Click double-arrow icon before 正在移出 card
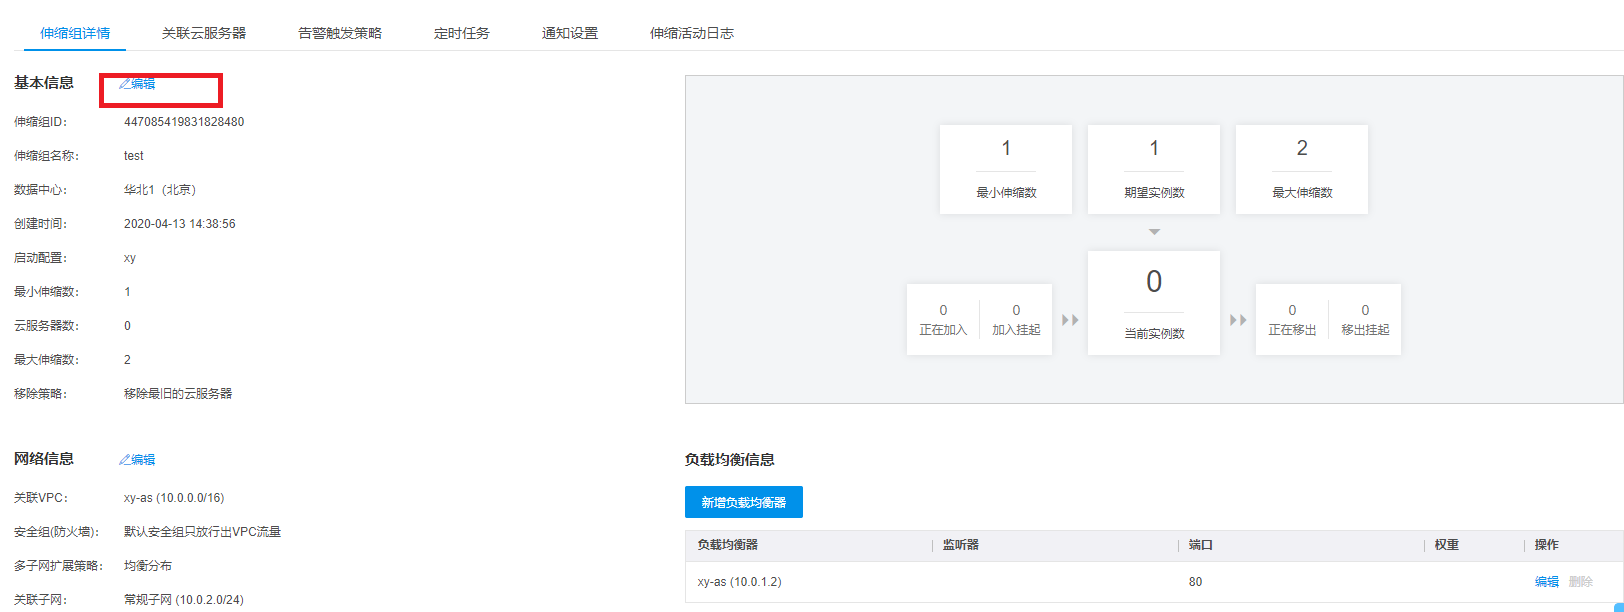This screenshot has width=1624, height=612. 1238,320
